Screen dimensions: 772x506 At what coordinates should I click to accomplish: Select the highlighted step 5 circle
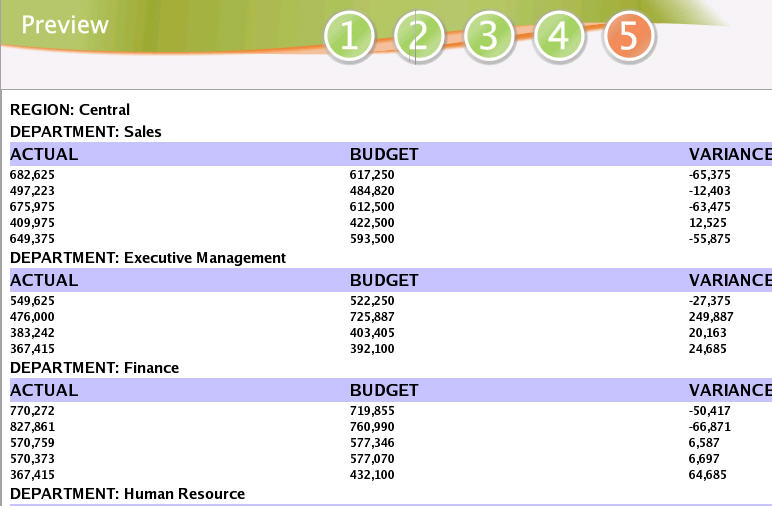click(x=629, y=36)
